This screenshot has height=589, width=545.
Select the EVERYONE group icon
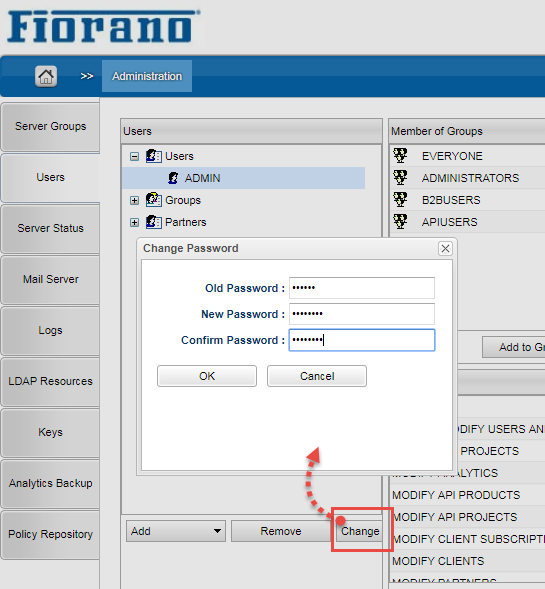click(x=400, y=156)
